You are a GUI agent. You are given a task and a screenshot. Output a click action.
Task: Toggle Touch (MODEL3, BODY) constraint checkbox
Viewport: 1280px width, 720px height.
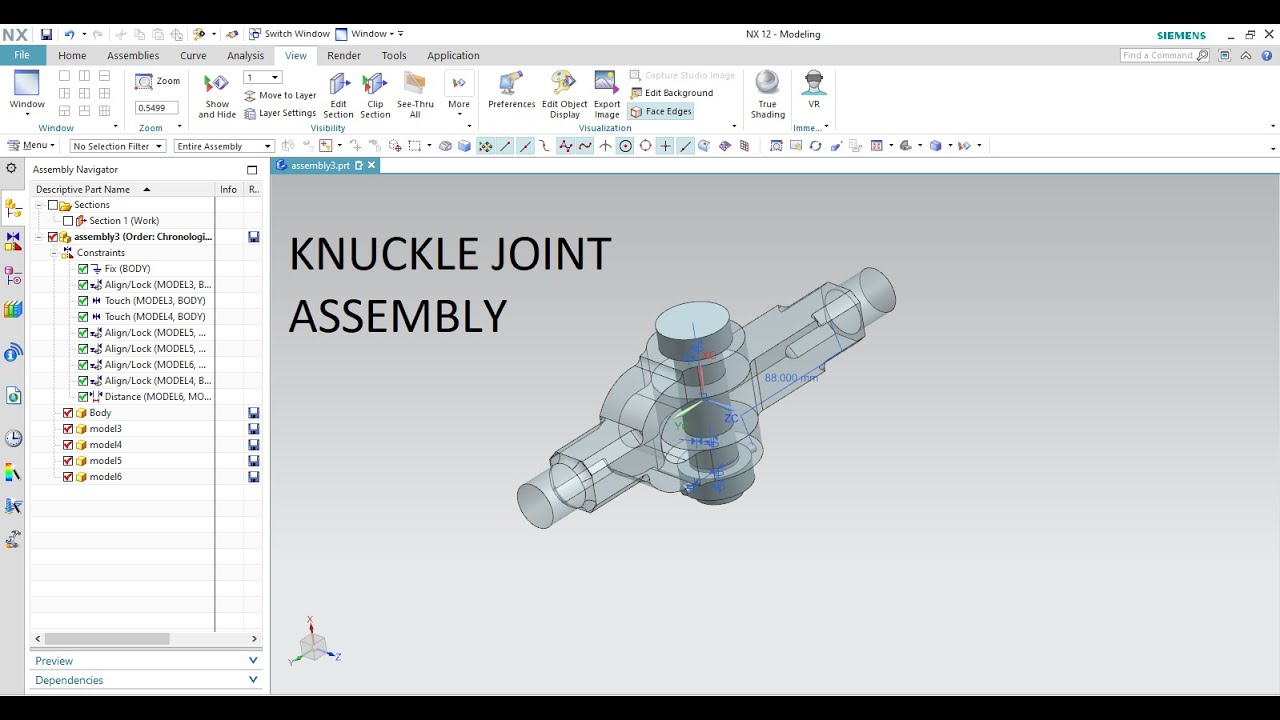[83, 301]
